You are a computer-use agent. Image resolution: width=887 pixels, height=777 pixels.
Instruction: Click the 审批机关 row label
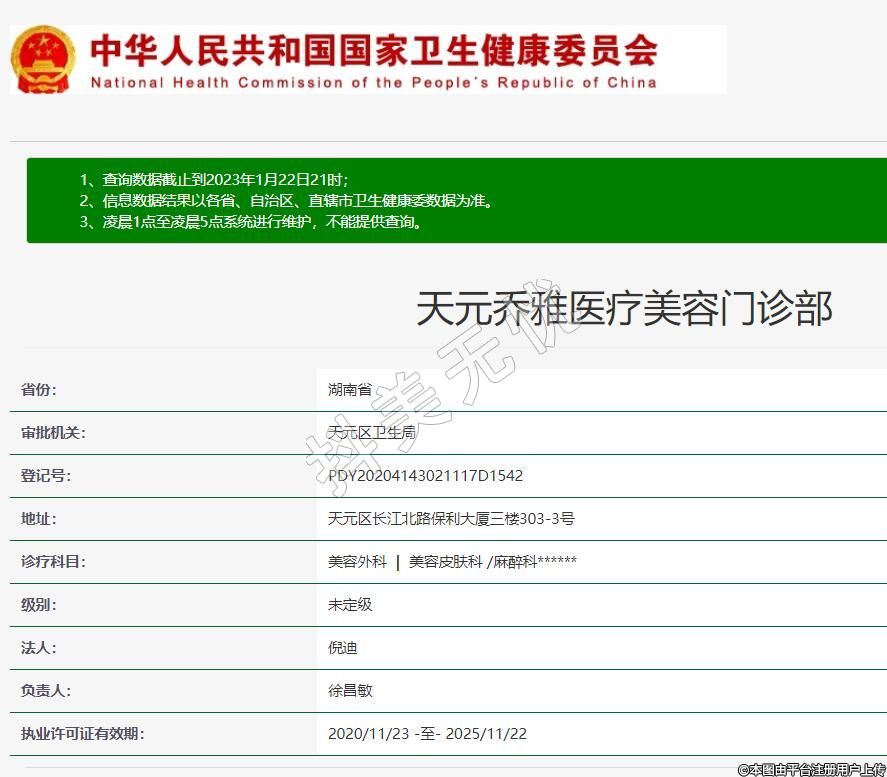53,433
